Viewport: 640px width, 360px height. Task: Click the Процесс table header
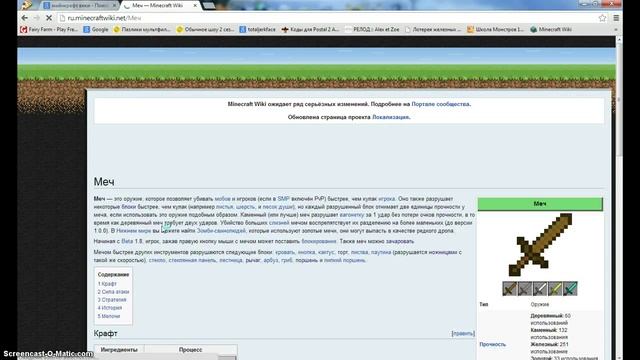tap(190, 350)
